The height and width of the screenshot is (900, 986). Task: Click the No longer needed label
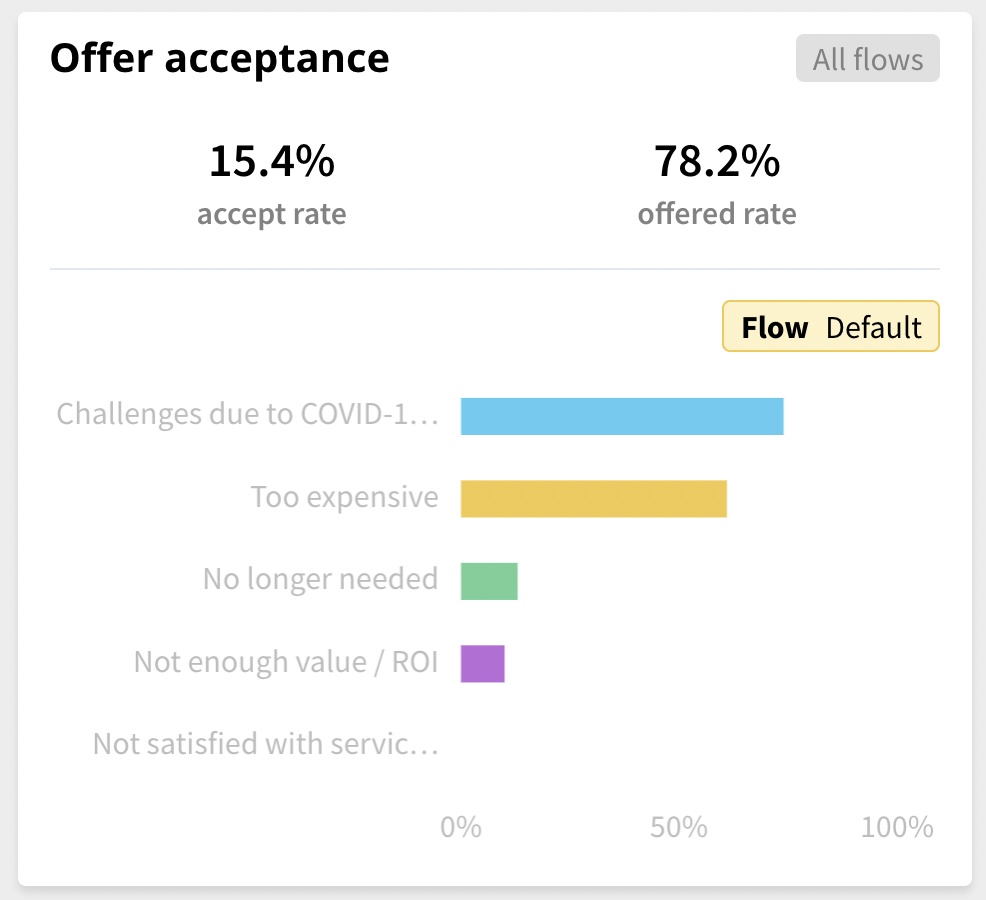(321, 579)
